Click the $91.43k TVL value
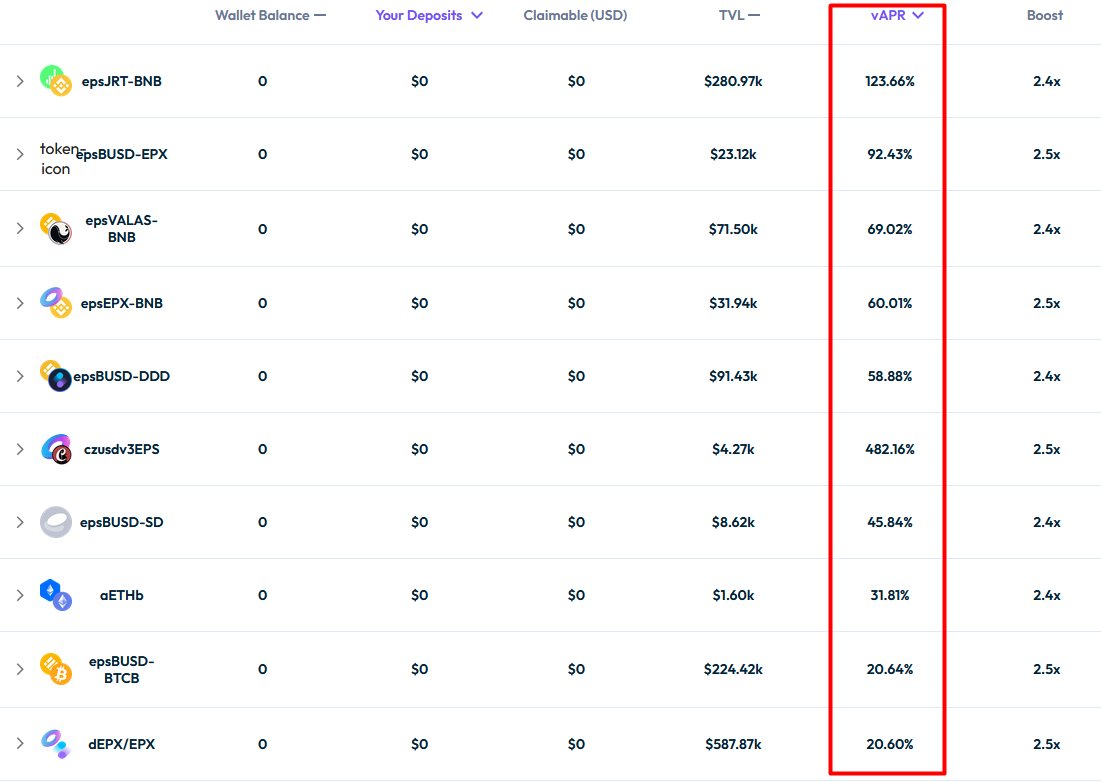The height and width of the screenshot is (782, 1101). tap(733, 376)
